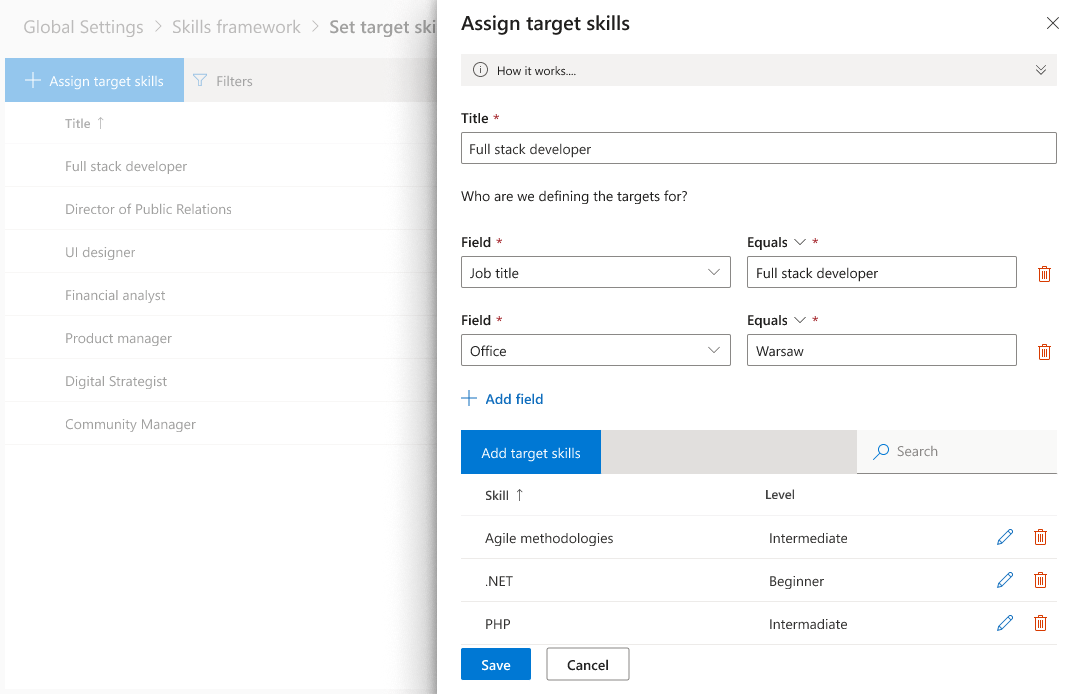1075x694 pixels.
Task: Edit the .NET skill level
Action: tap(1005, 581)
